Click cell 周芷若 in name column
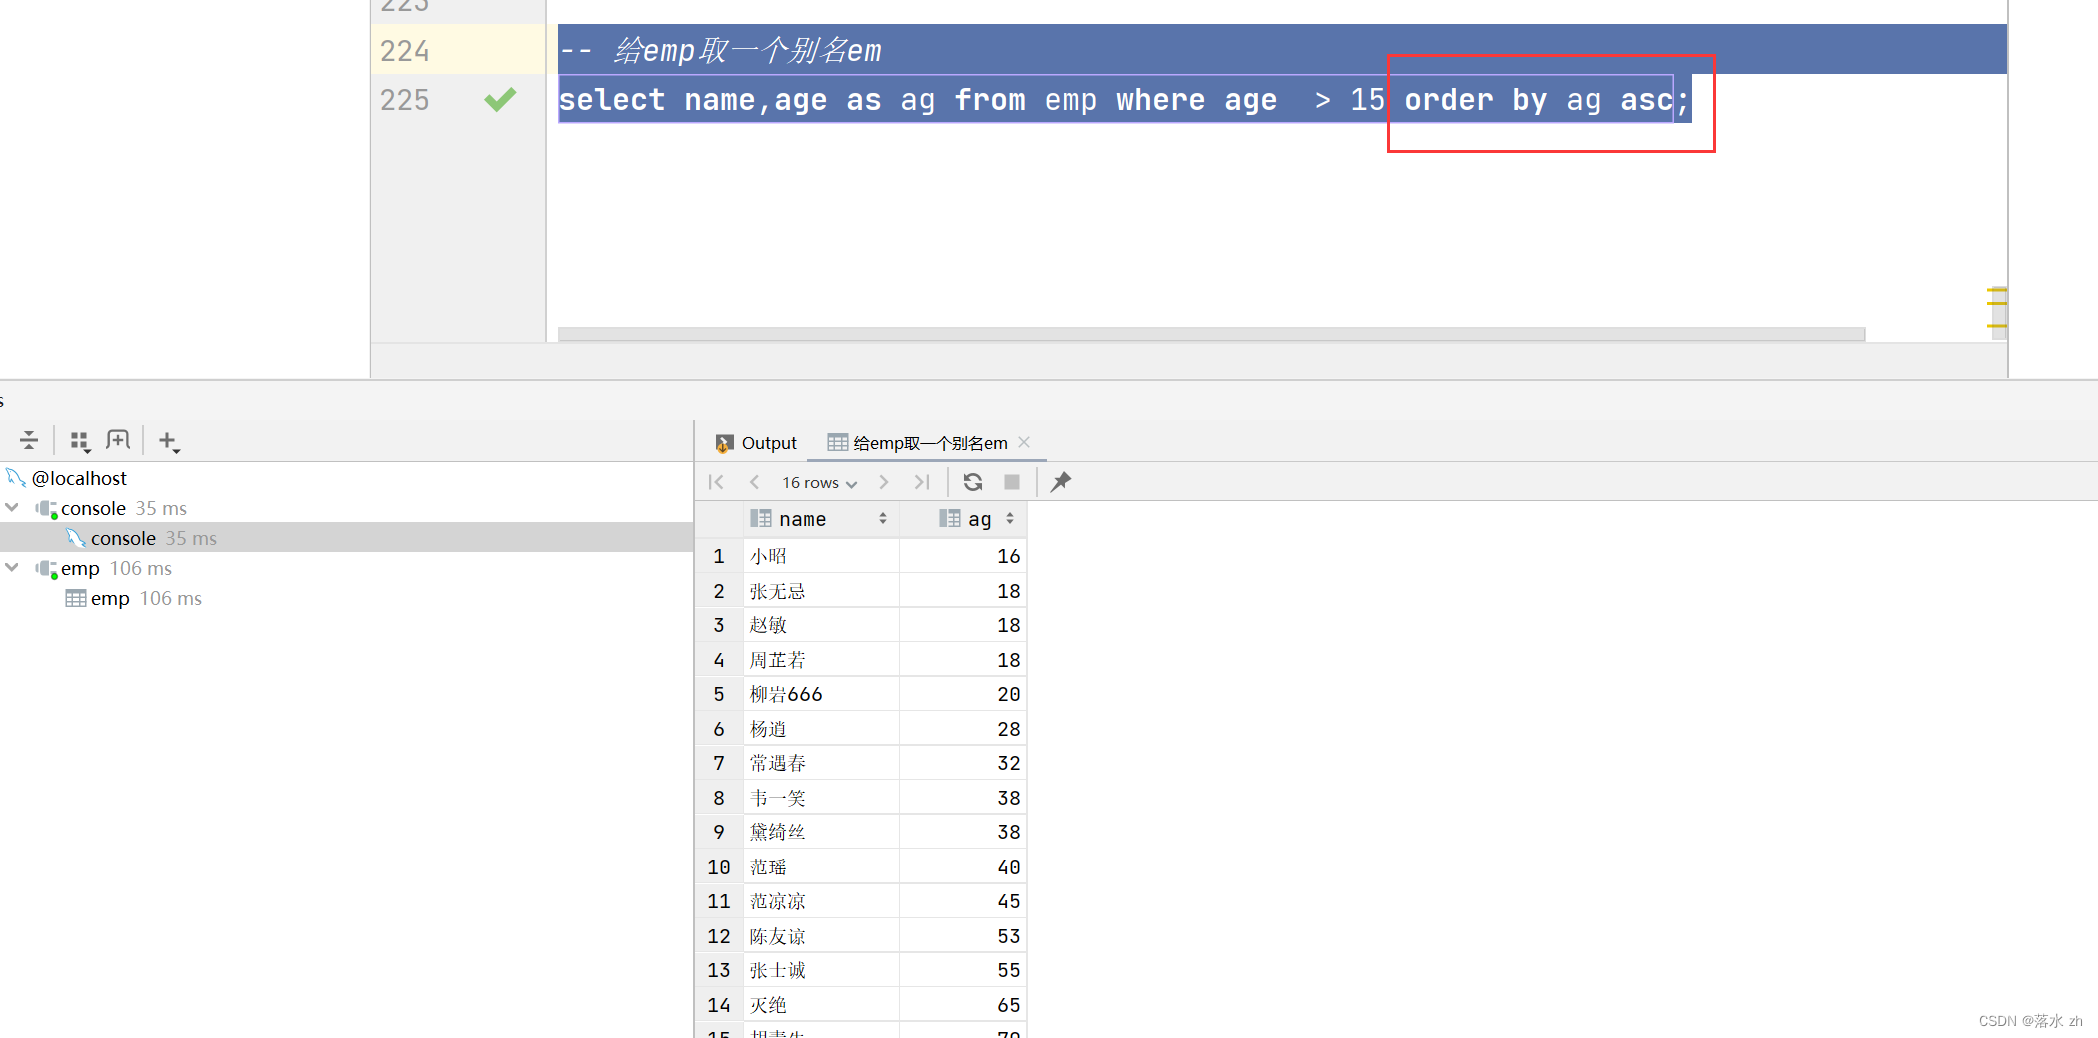Image resolution: width=2098 pixels, height=1038 pixels. (820, 660)
